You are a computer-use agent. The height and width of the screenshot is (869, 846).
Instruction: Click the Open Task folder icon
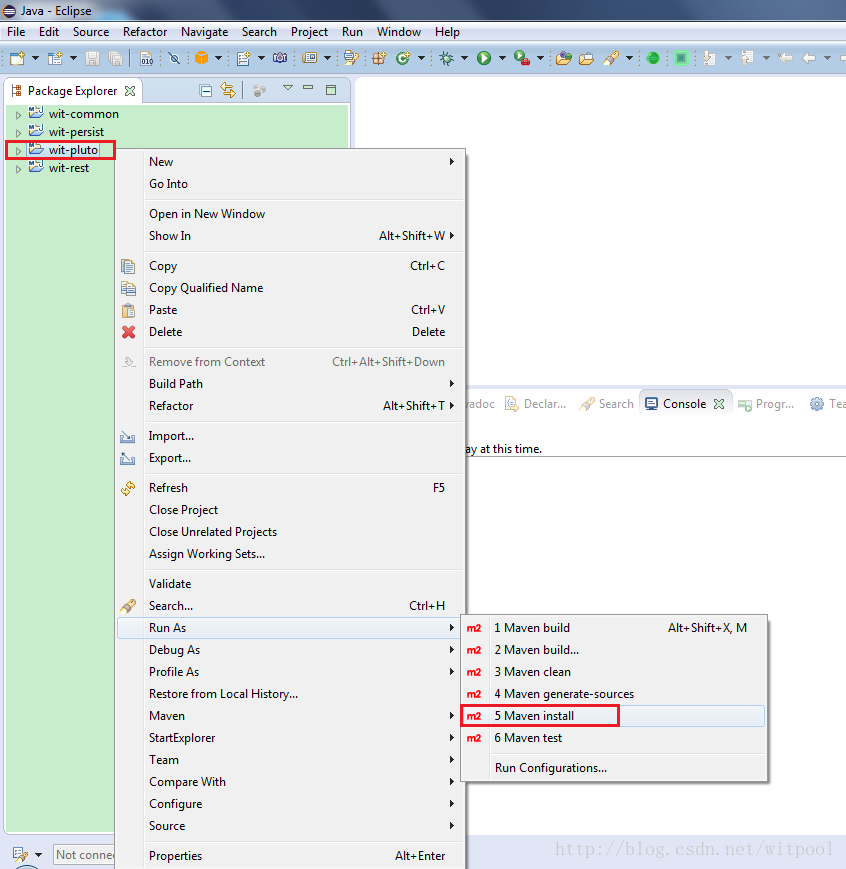pyautogui.click(x=587, y=58)
